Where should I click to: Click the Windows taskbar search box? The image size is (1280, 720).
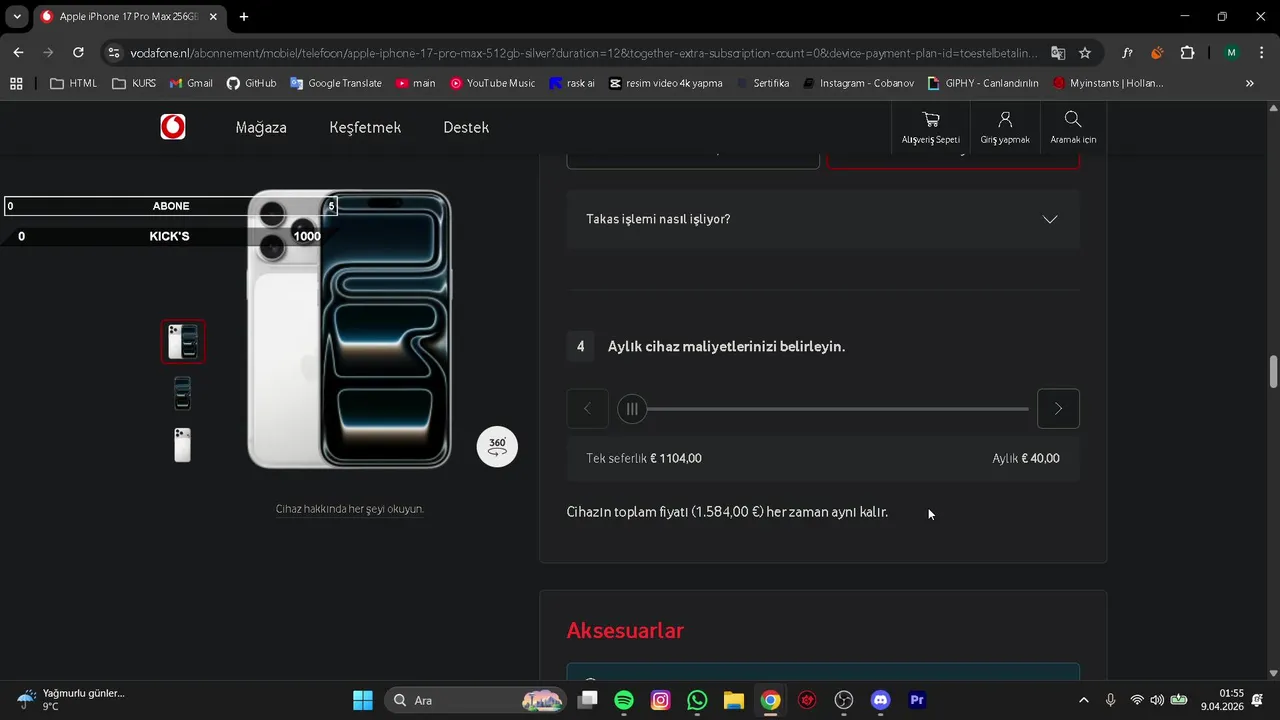click(x=476, y=700)
